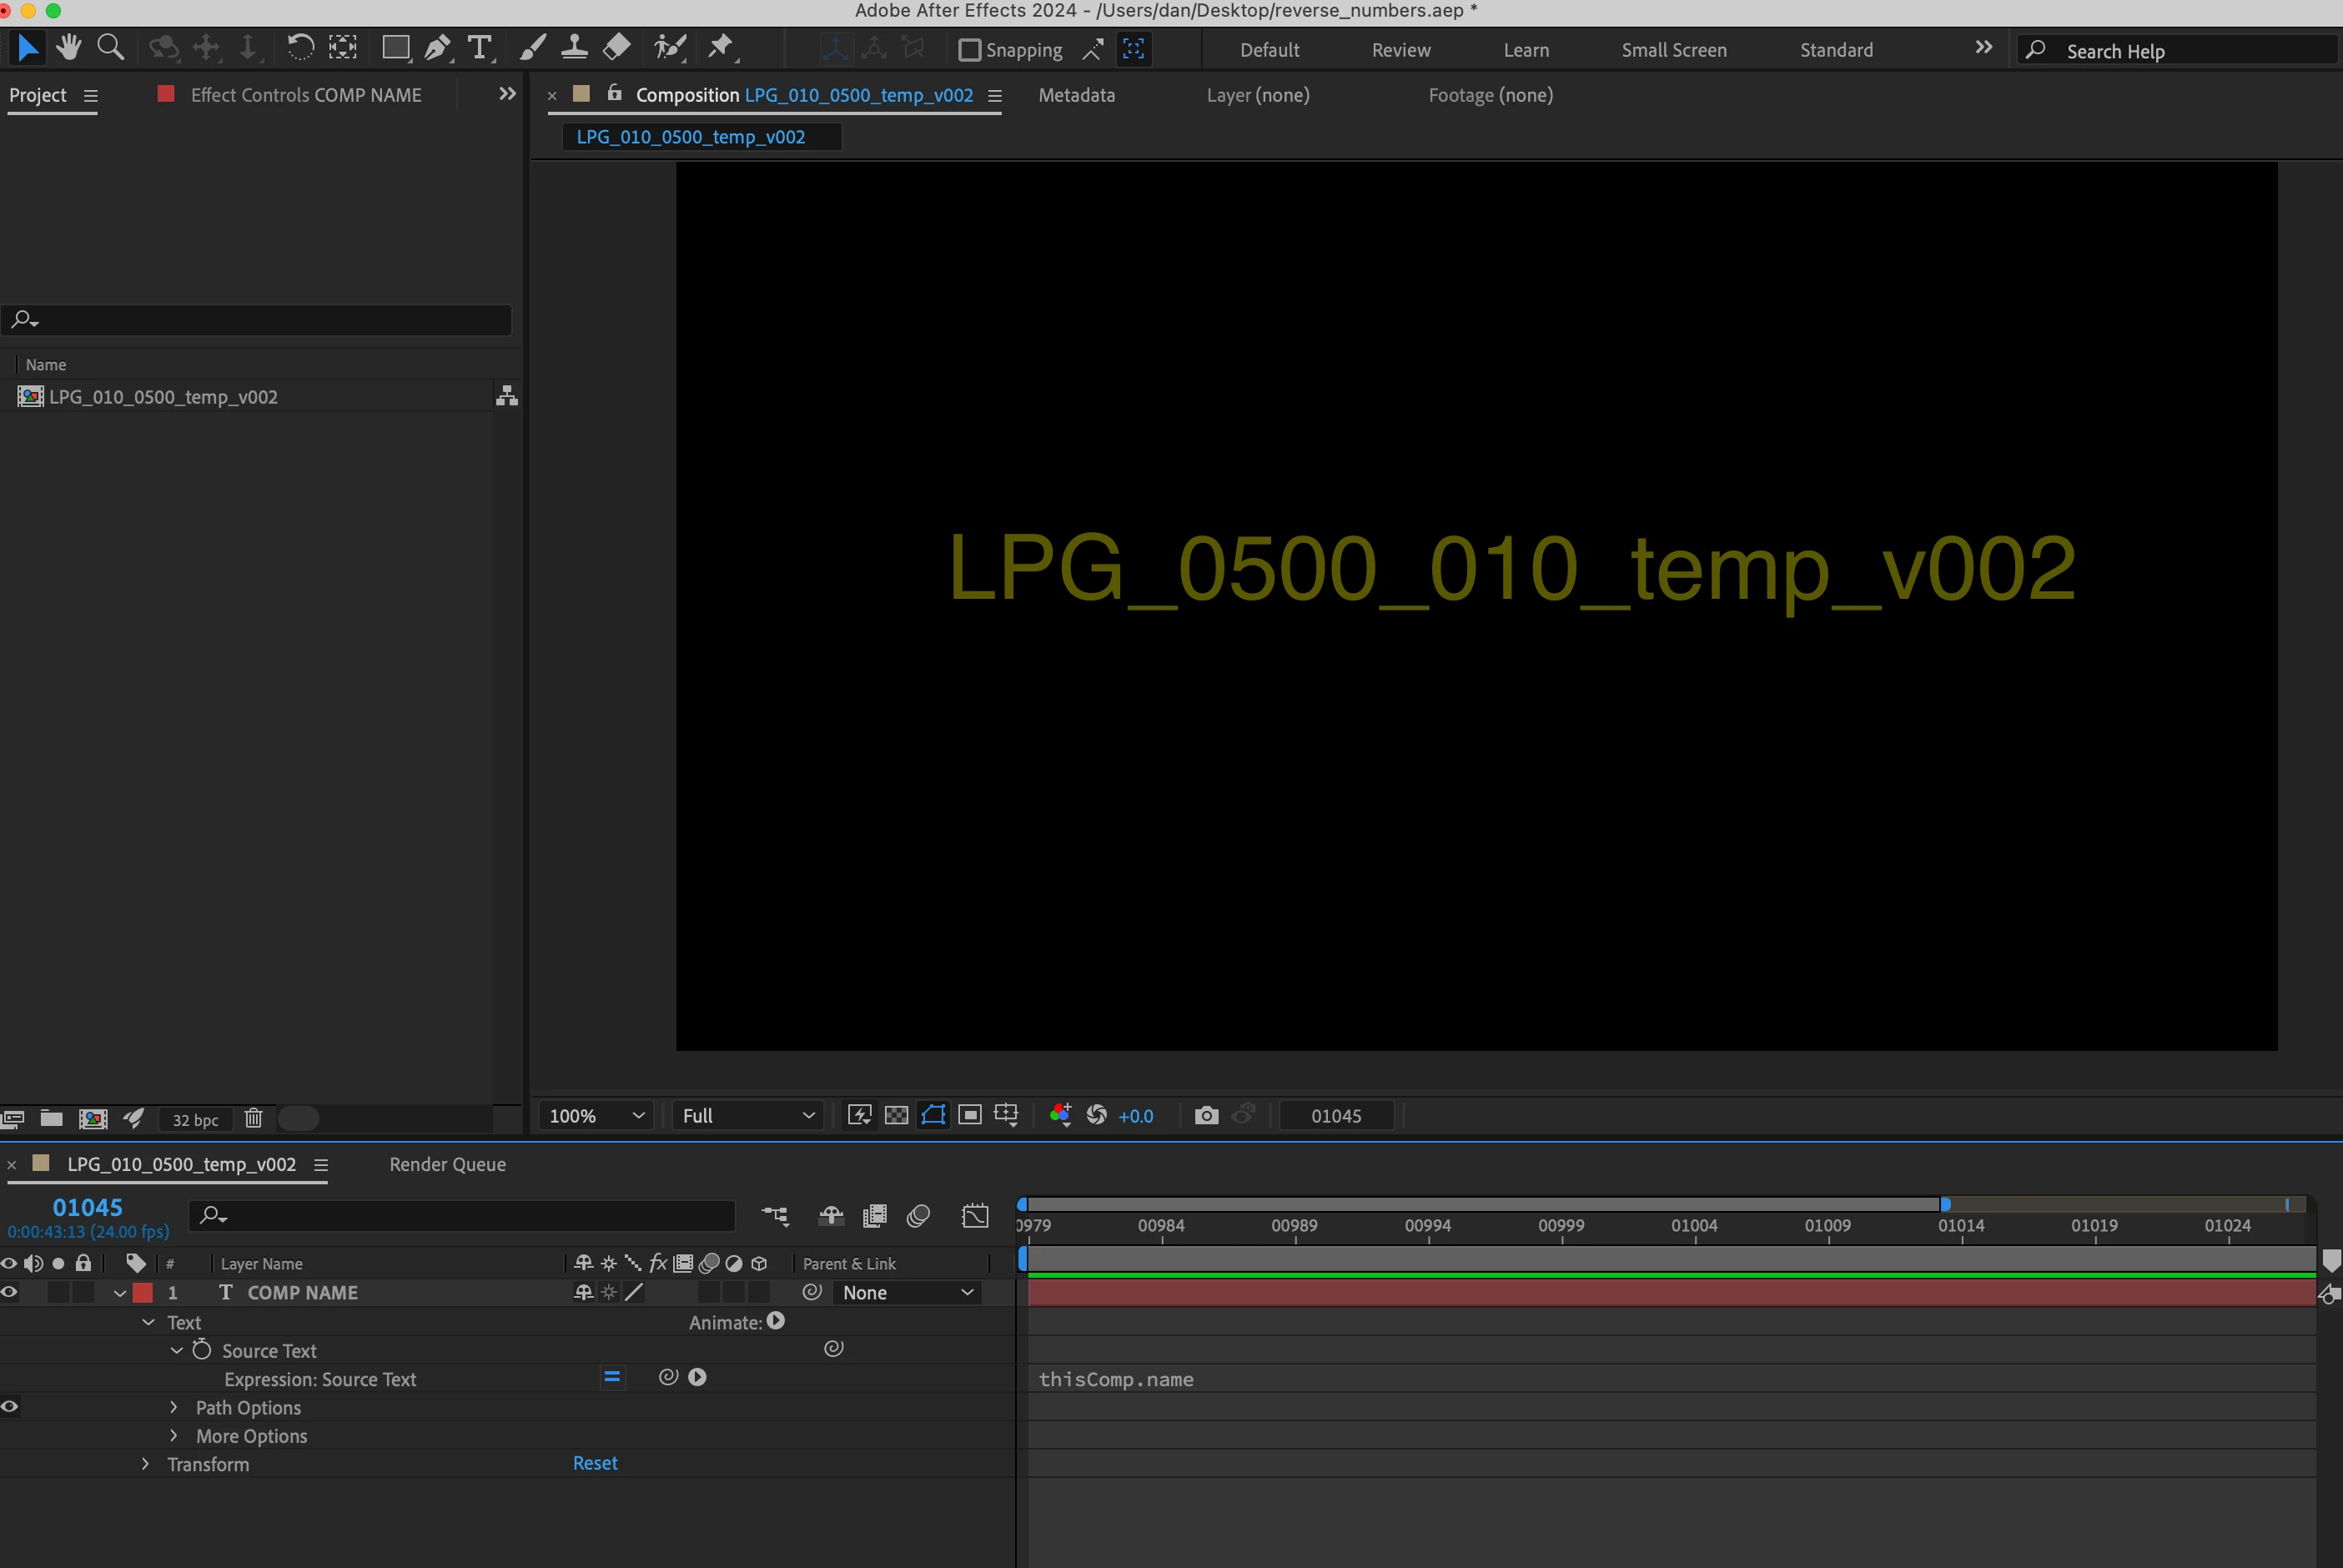
Task: Select the Zoom magnifier tool
Action: pyautogui.click(x=110, y=47)
